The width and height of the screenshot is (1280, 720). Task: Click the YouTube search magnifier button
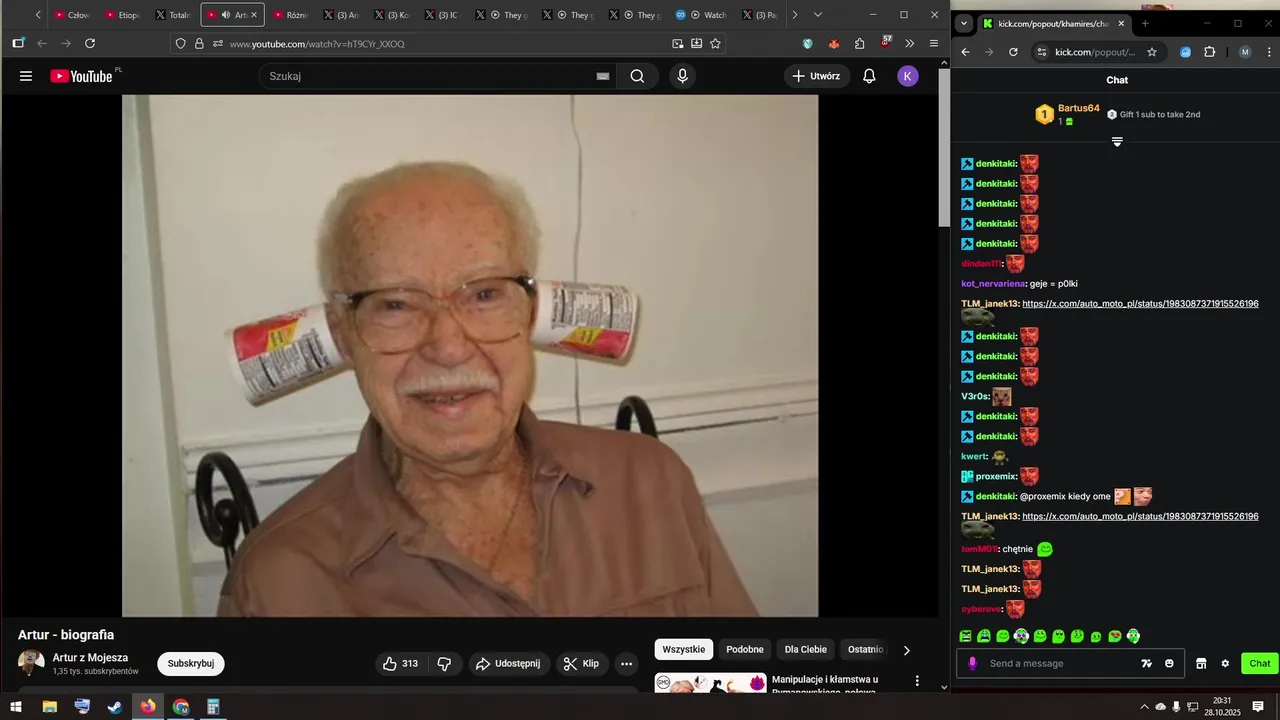point(637,76)
